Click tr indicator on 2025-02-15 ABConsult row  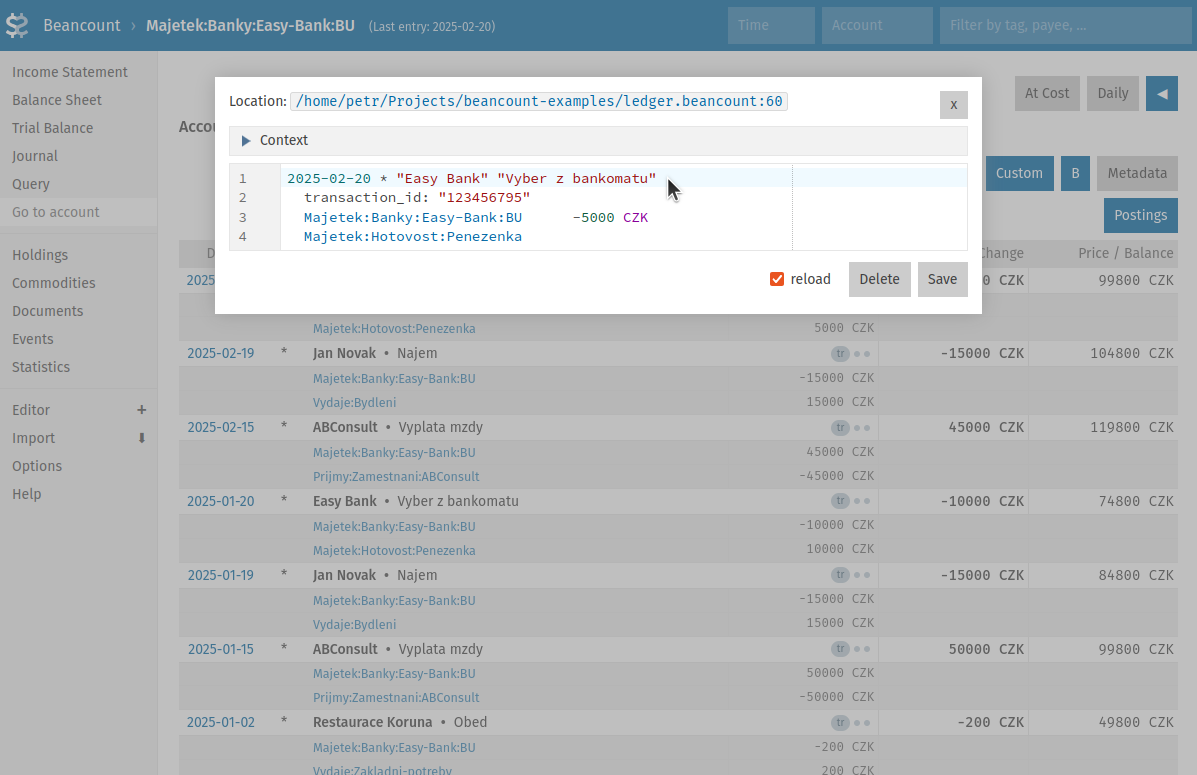pos(840,428)
